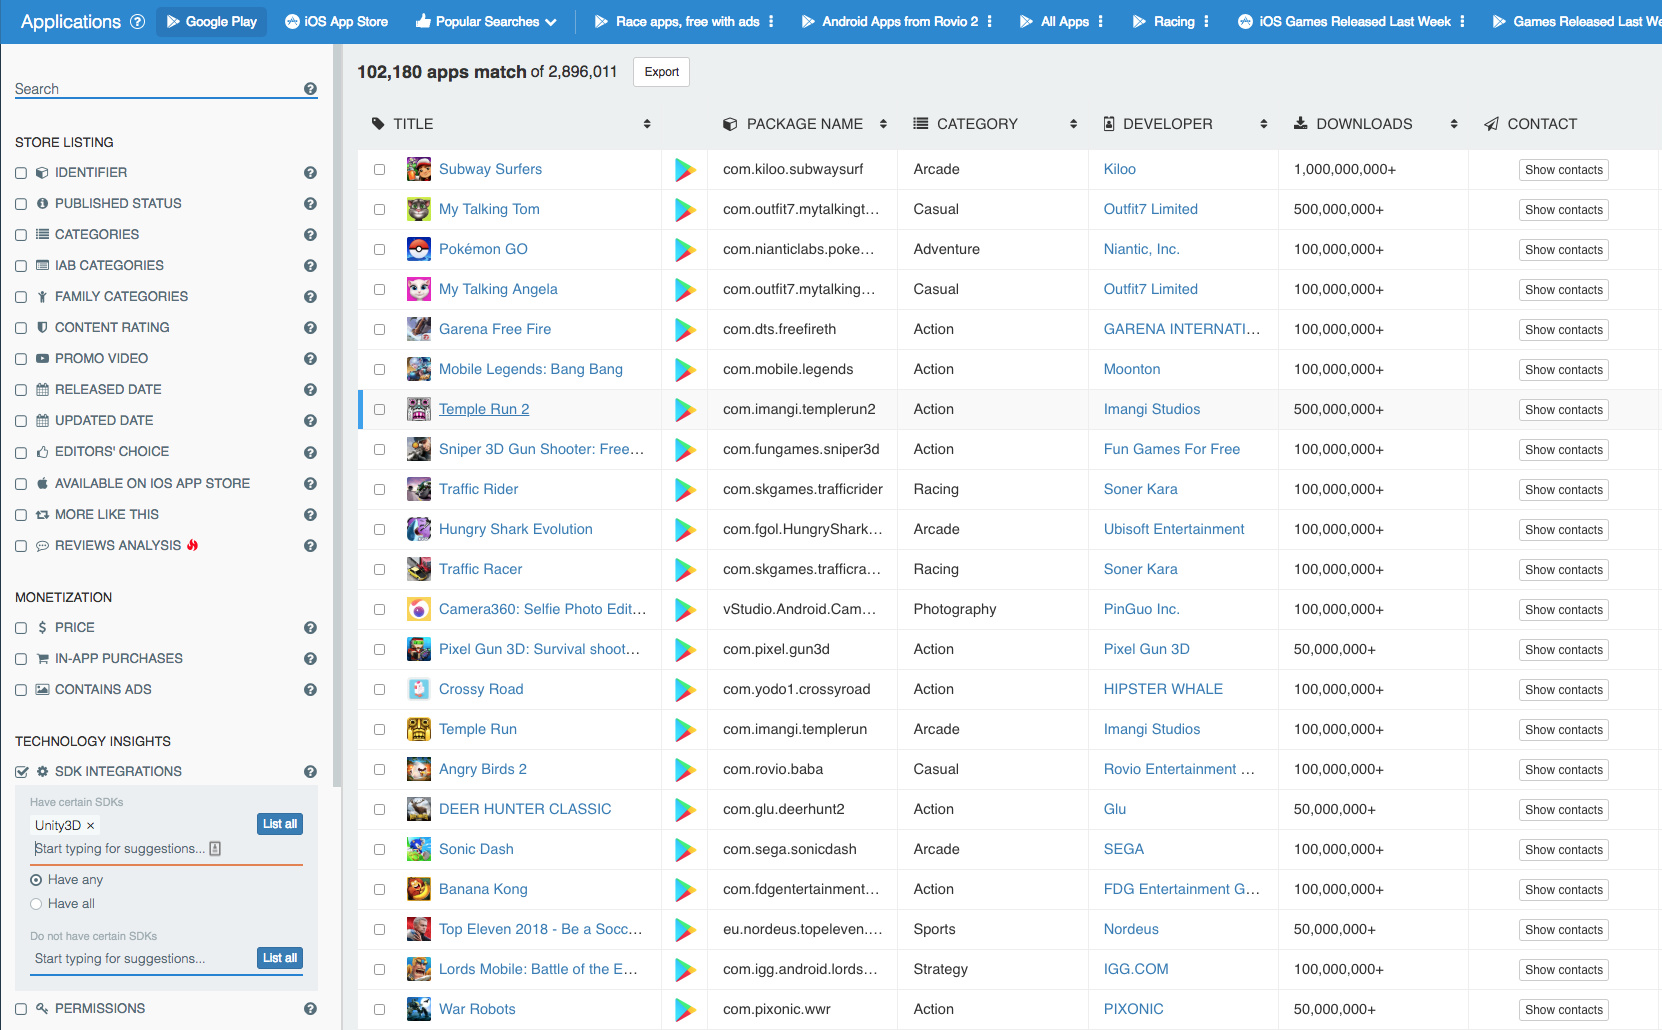The height and width of the screenshot is (1030, 1662).
Task: Open help icon for EDITORS' CHOICE filter
Action: [310, 452]
